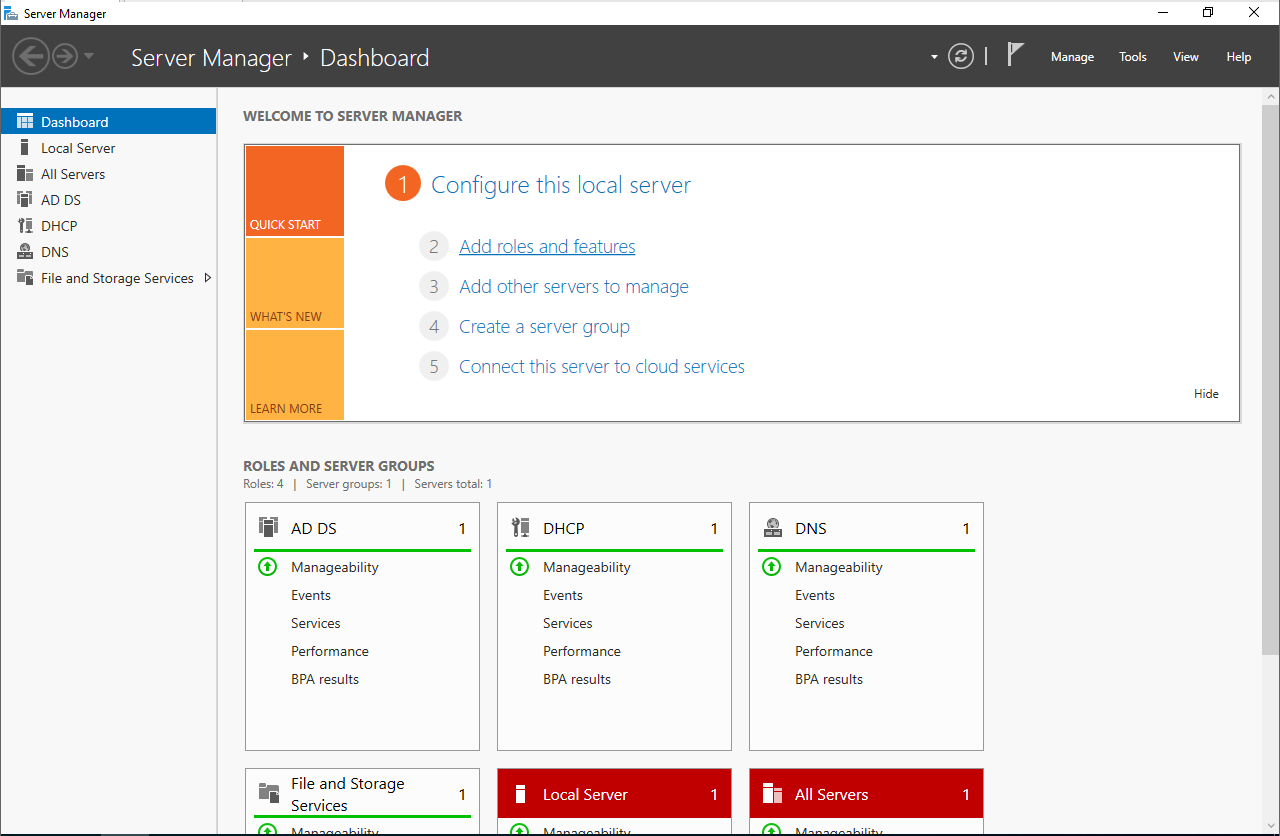Click the AD DS sidebar icon
This screenshot has width=1280, height=836.
[25, 199]
